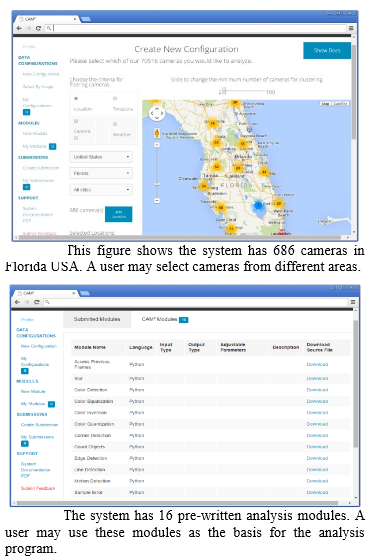Screen dimensions: 369x559
Task: Go back in the Create New Configuration browser
Action: tap(19, 28)
